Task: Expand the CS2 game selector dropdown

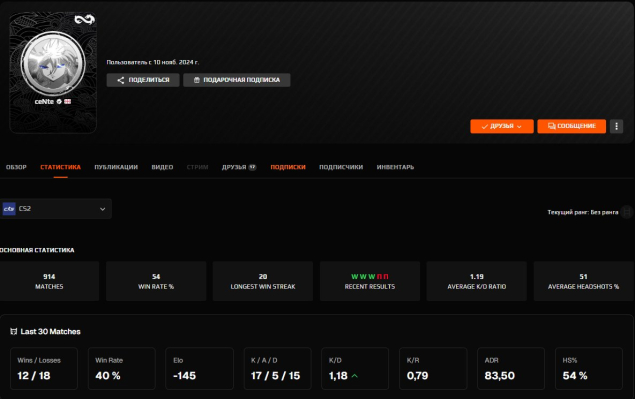Action: [x=56, y=209]
